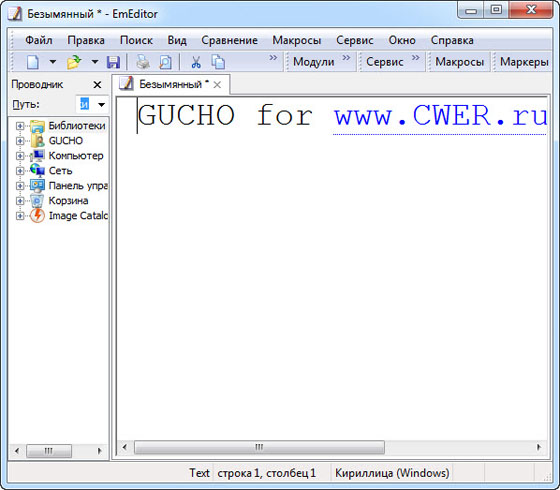Open the Справка menu
The width and height of the screenshot is (560, 490).
coord(452,40)
